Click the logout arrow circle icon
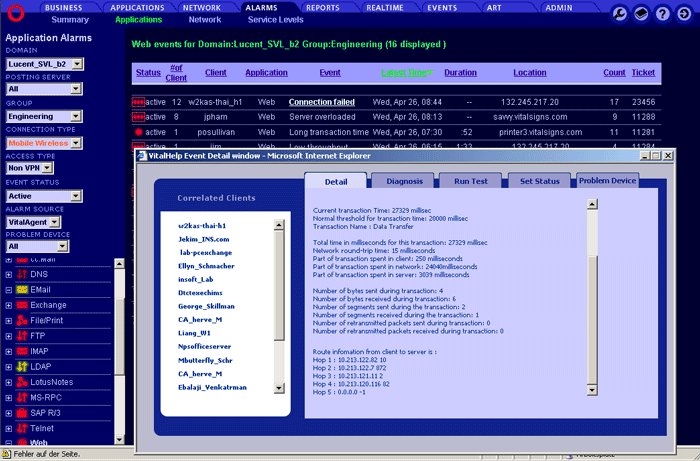Viewport: 700px width, 461px height. pyautogui.click(x=684, y=14)
